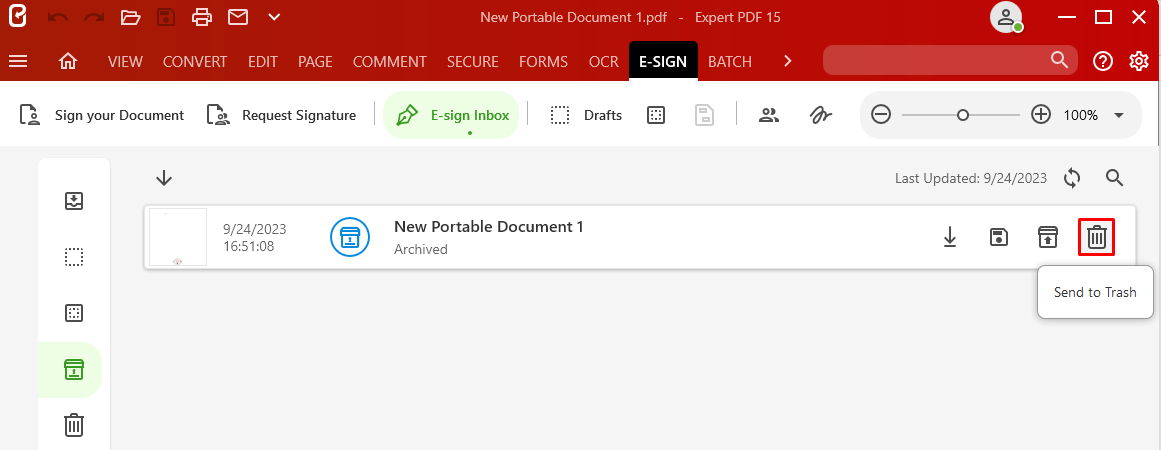The image size is (1161, 450).
Task: Open the signature scribble icon
Action: point(820,115)
